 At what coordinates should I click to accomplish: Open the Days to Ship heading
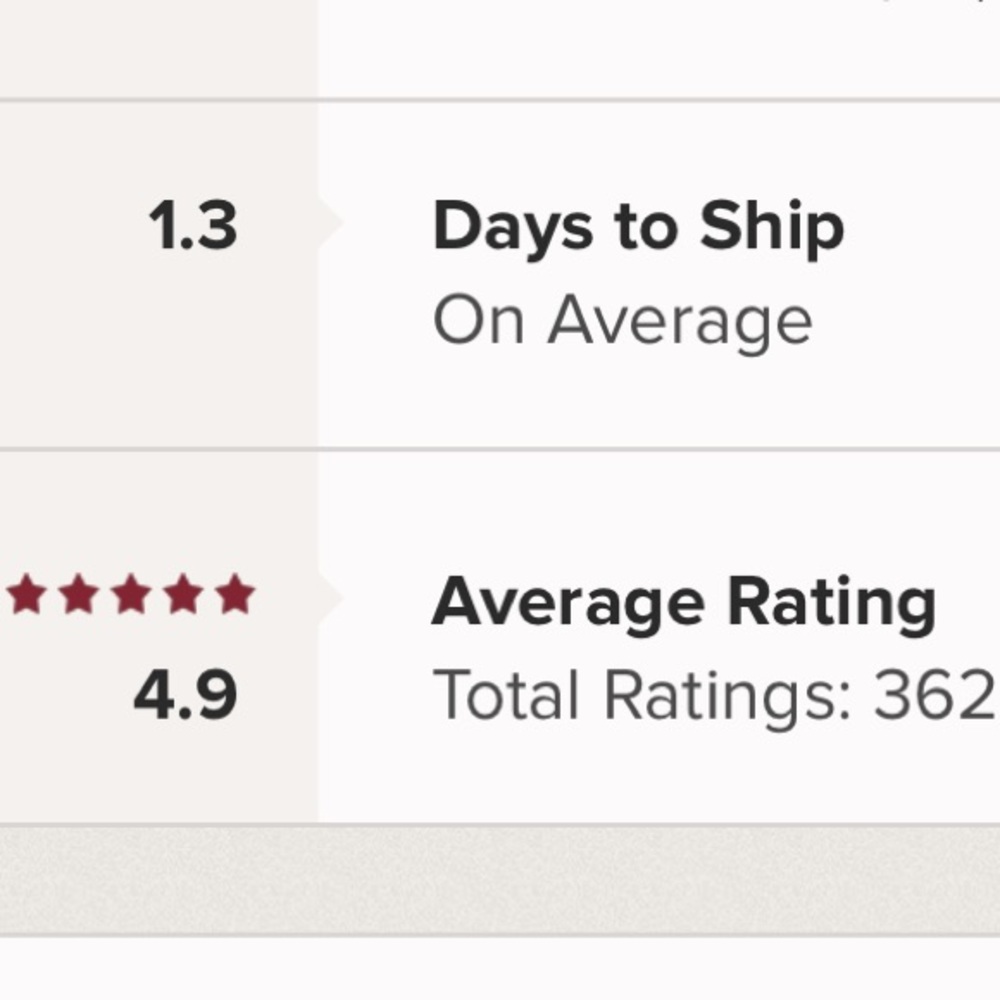tap(638, 228)
